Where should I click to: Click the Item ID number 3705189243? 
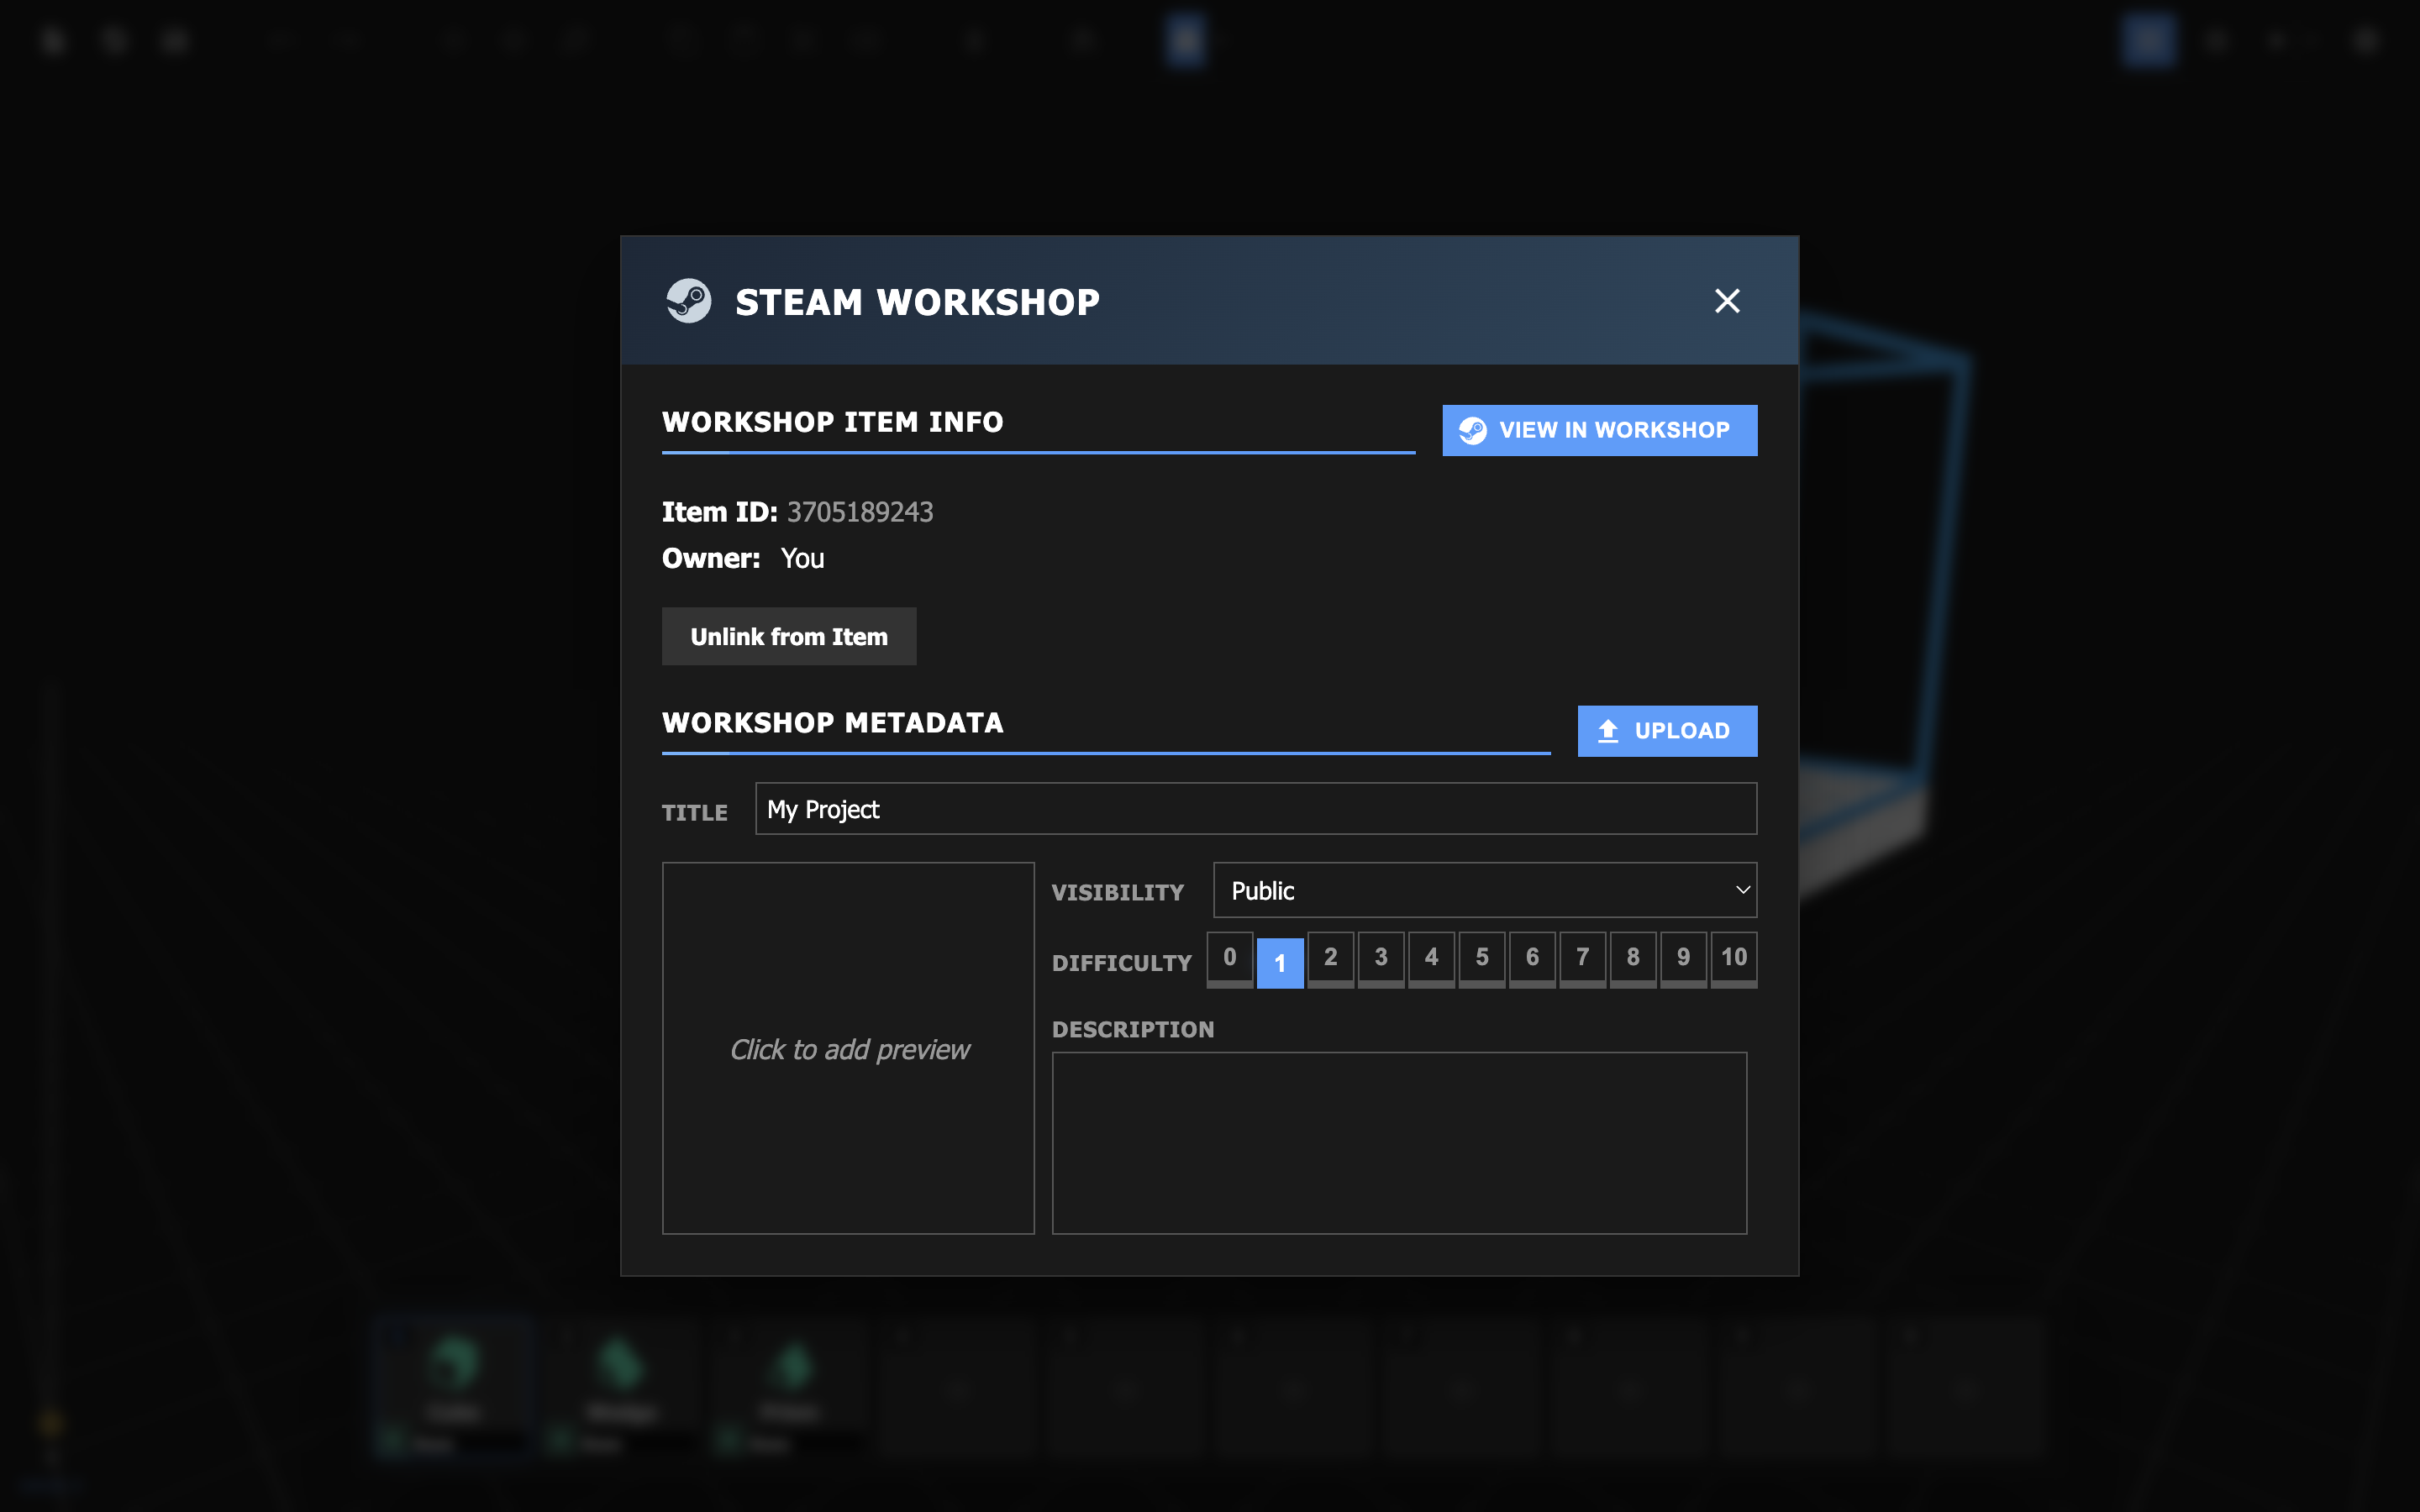(860, 512)
